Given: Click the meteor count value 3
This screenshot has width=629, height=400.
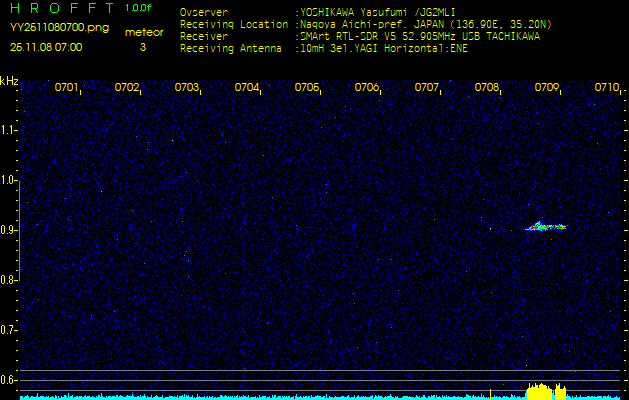Looking at the screenshot, I should pos(143,47).
